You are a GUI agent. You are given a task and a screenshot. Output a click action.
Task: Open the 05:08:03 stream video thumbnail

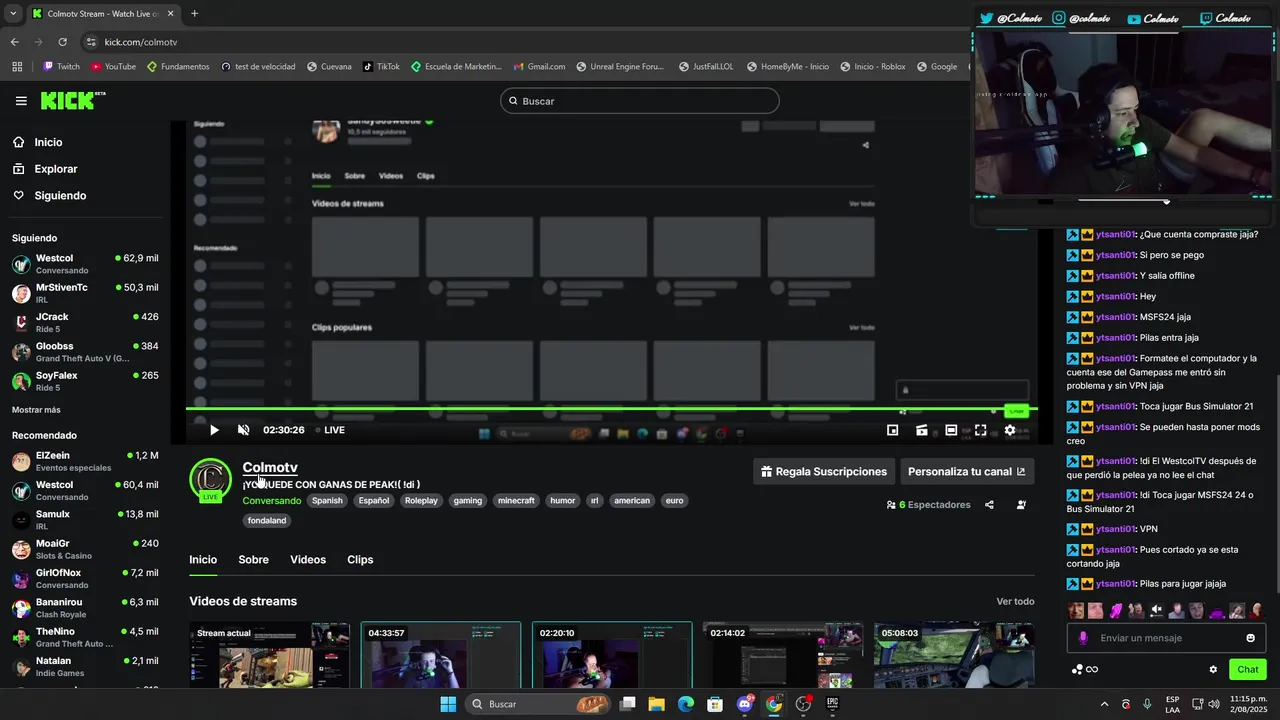coord(954,655)
